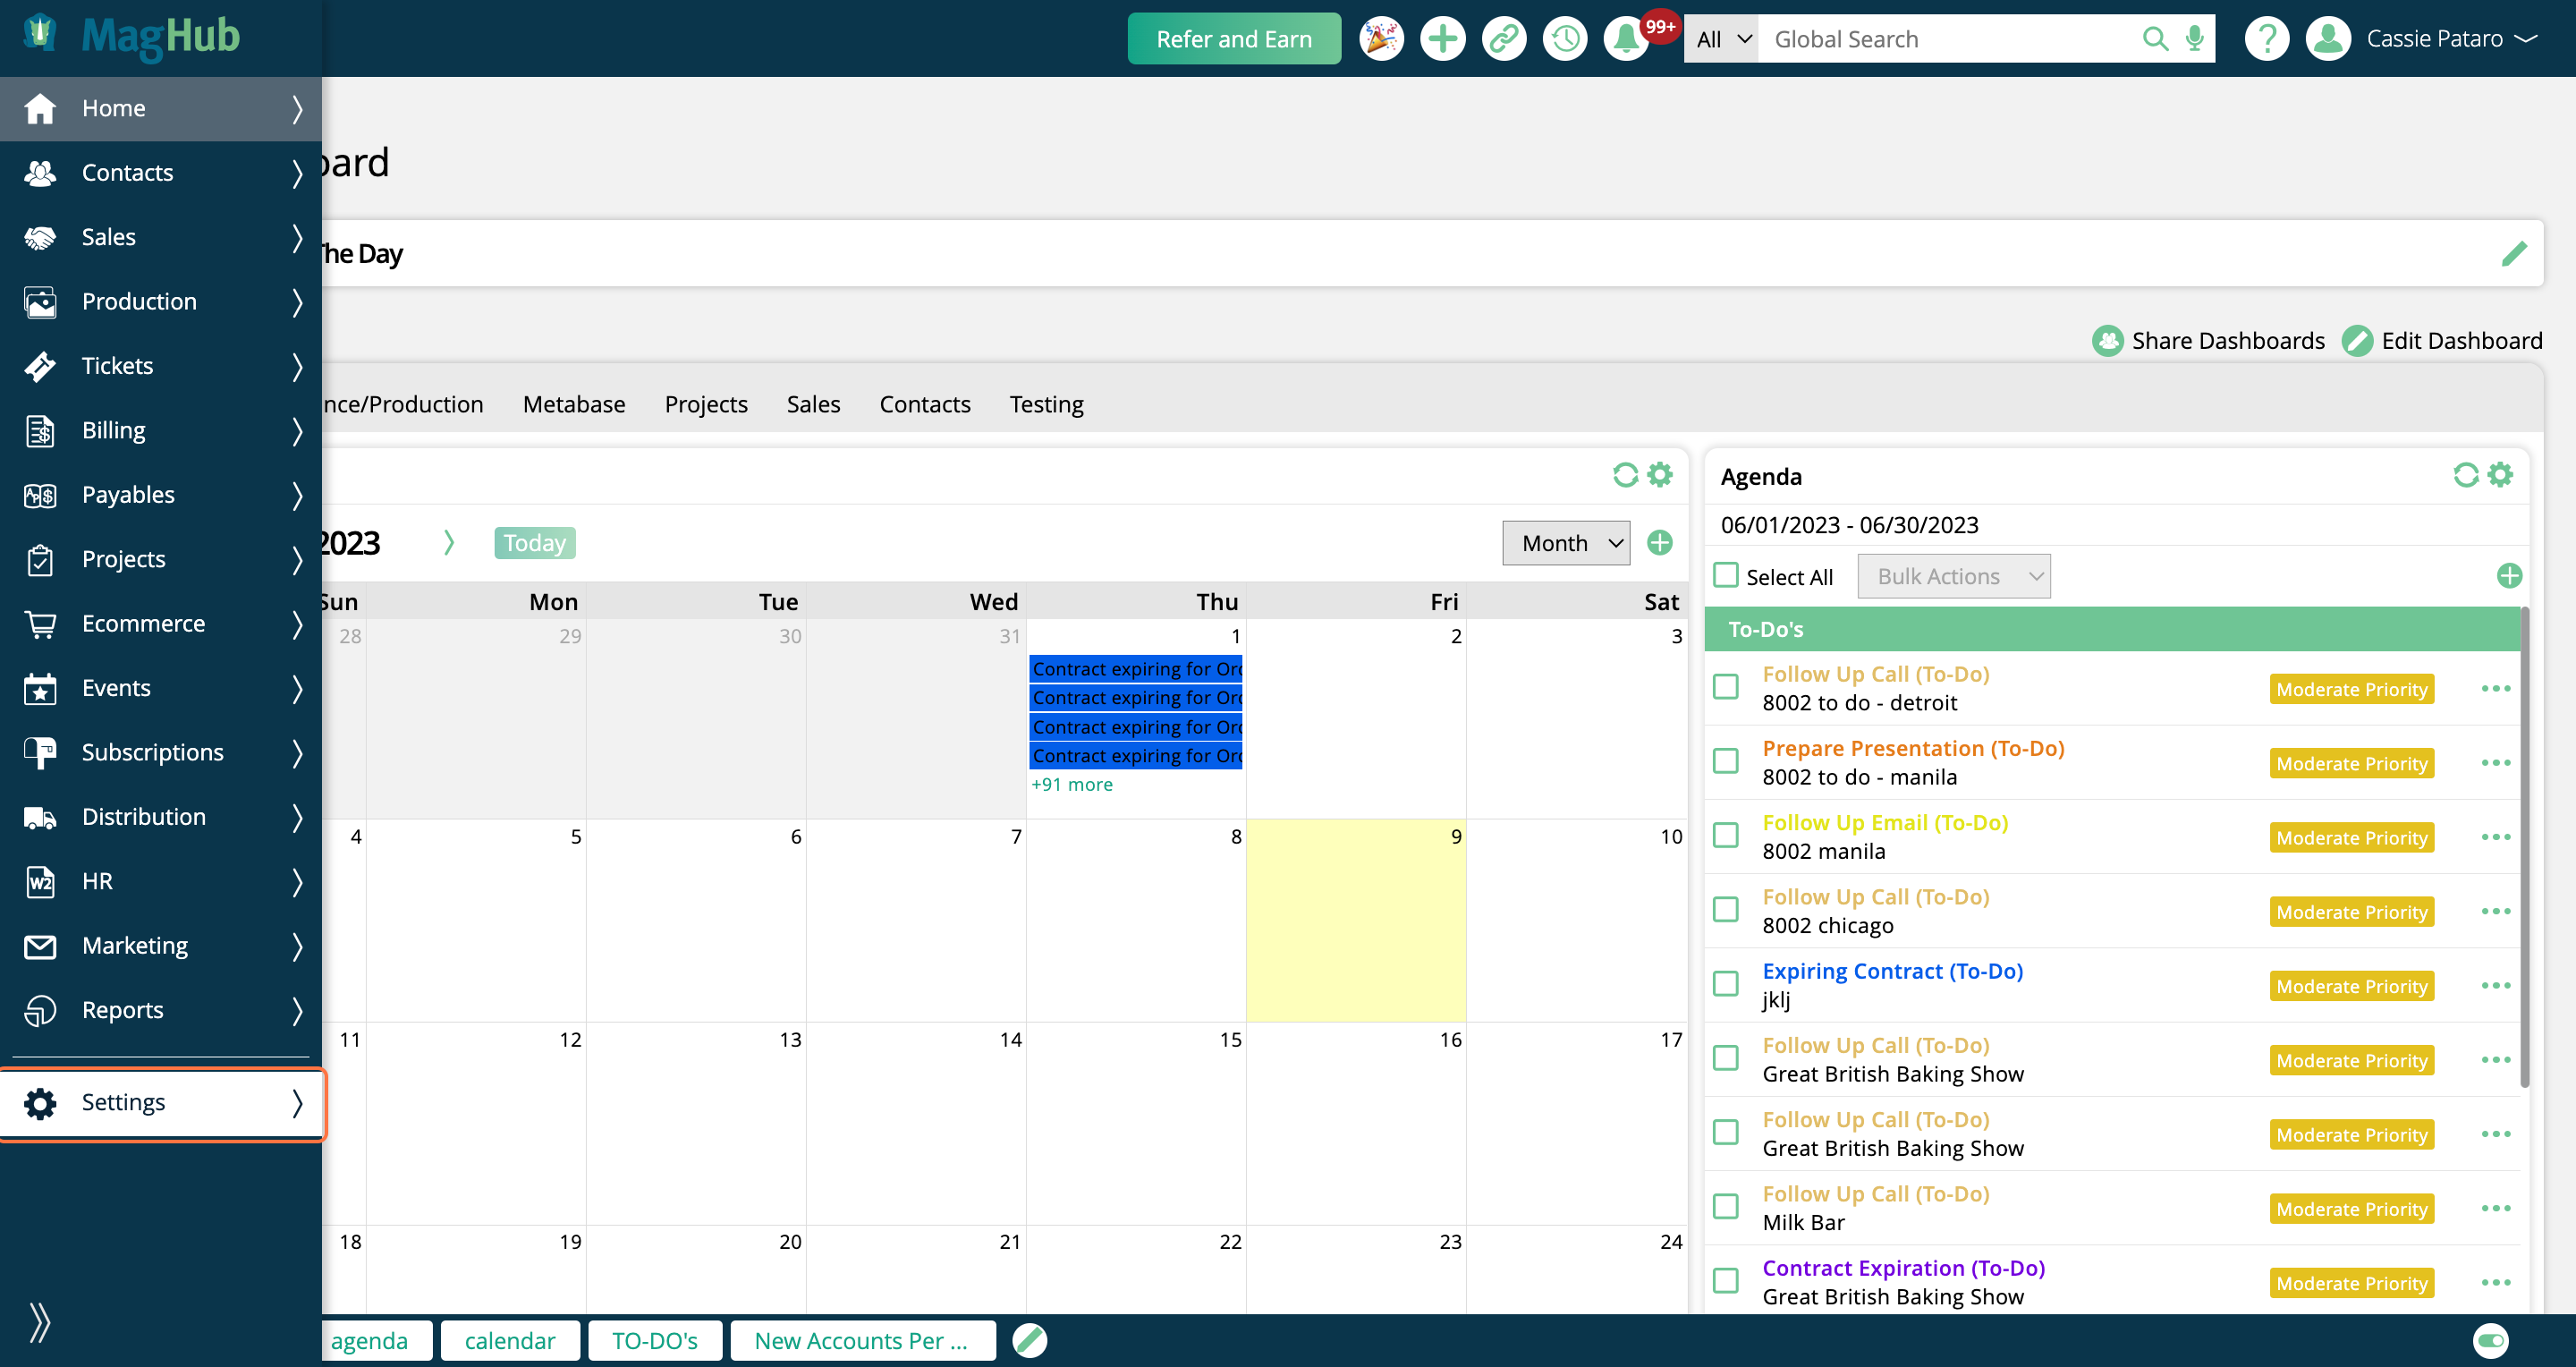Open options menu for jklj to-do
The image size is (2576, 1367).
[2496, 985]
